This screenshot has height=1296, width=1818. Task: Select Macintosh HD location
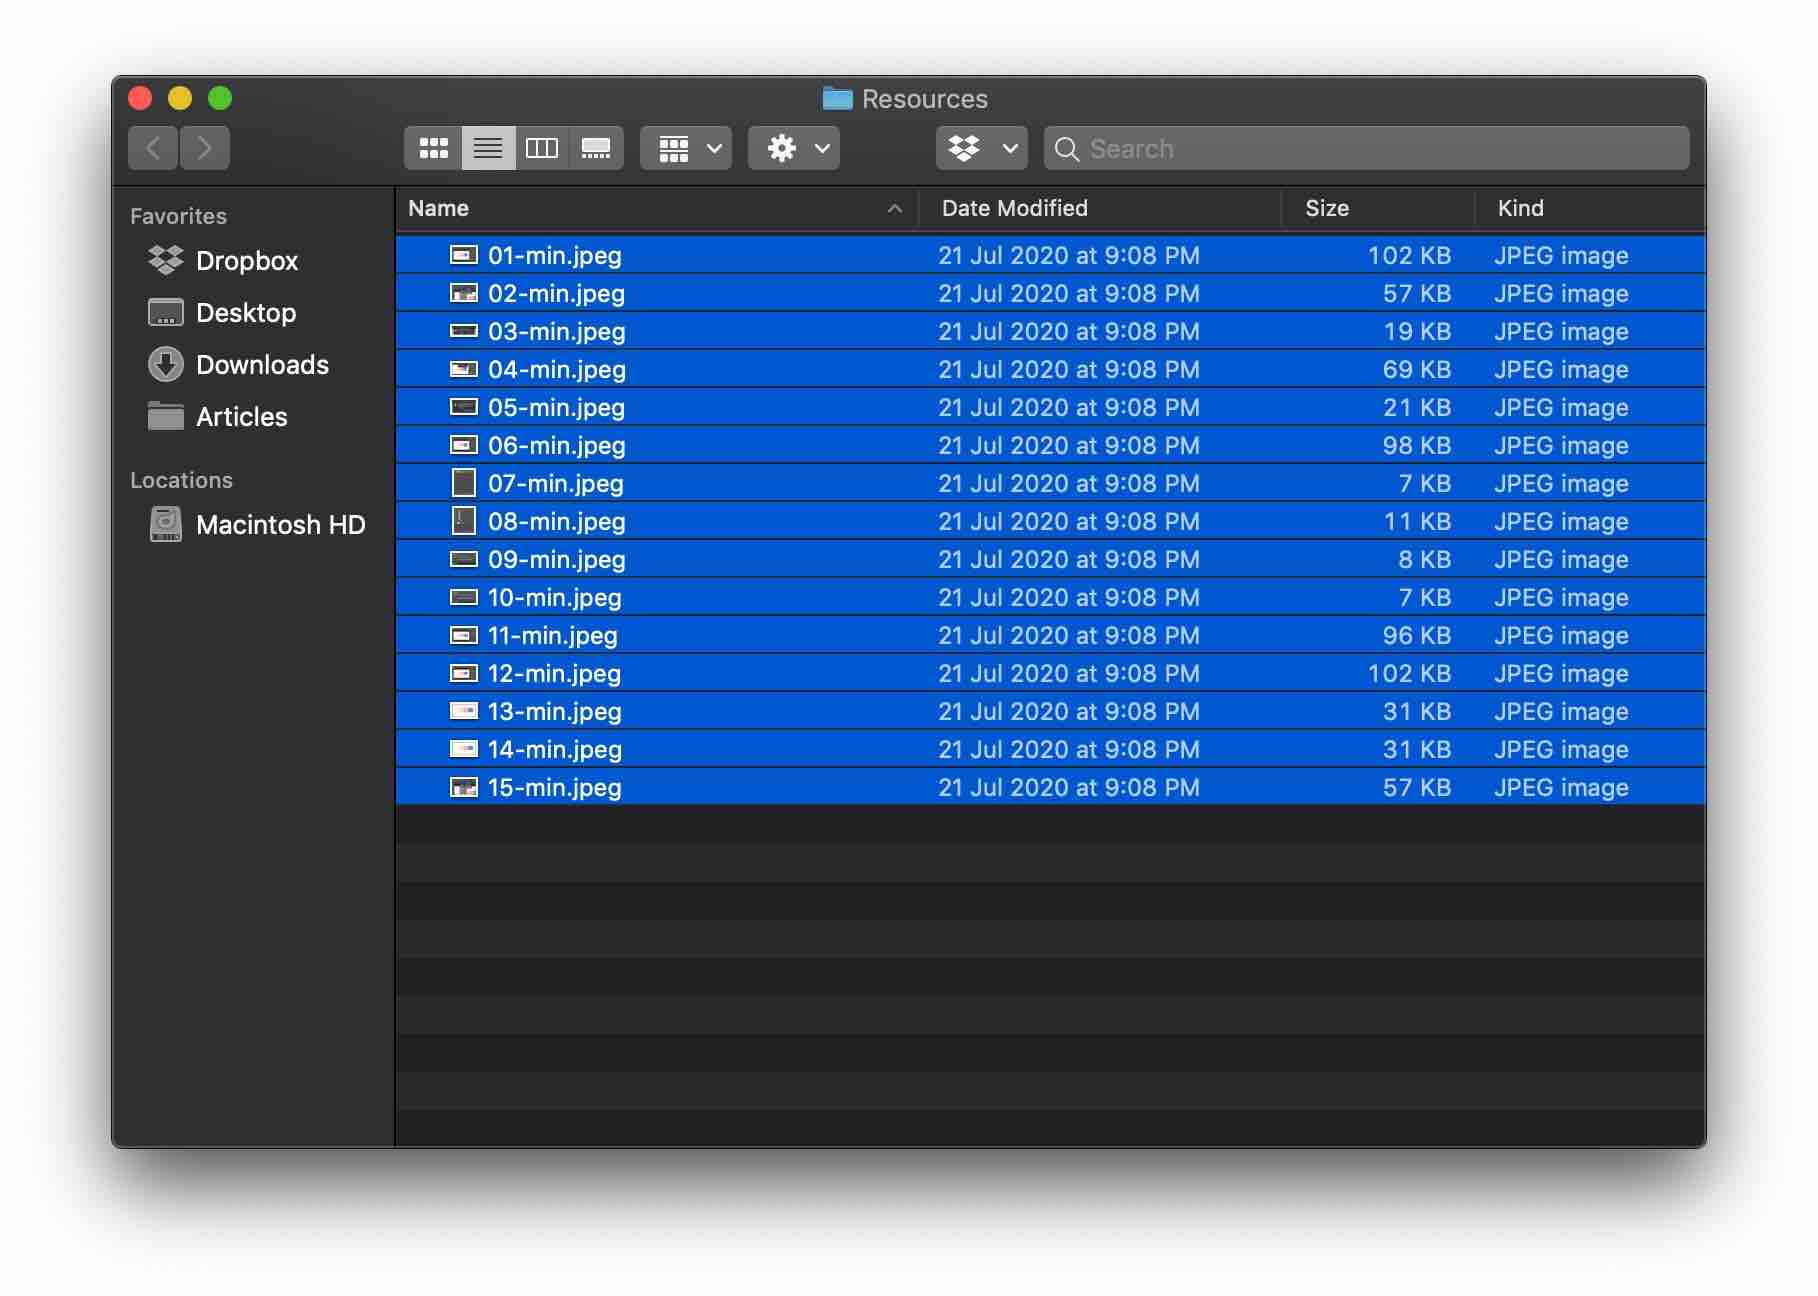257,525
